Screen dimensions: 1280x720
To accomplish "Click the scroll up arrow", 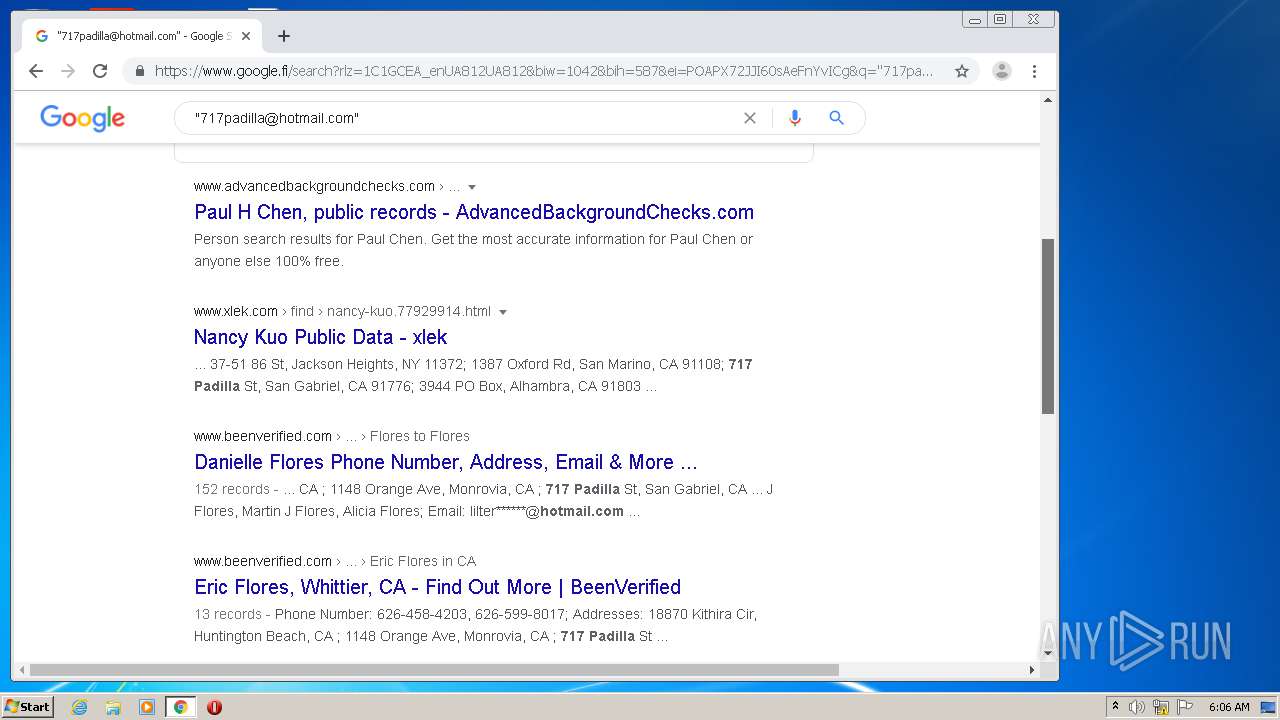I will pos(1048,100).
